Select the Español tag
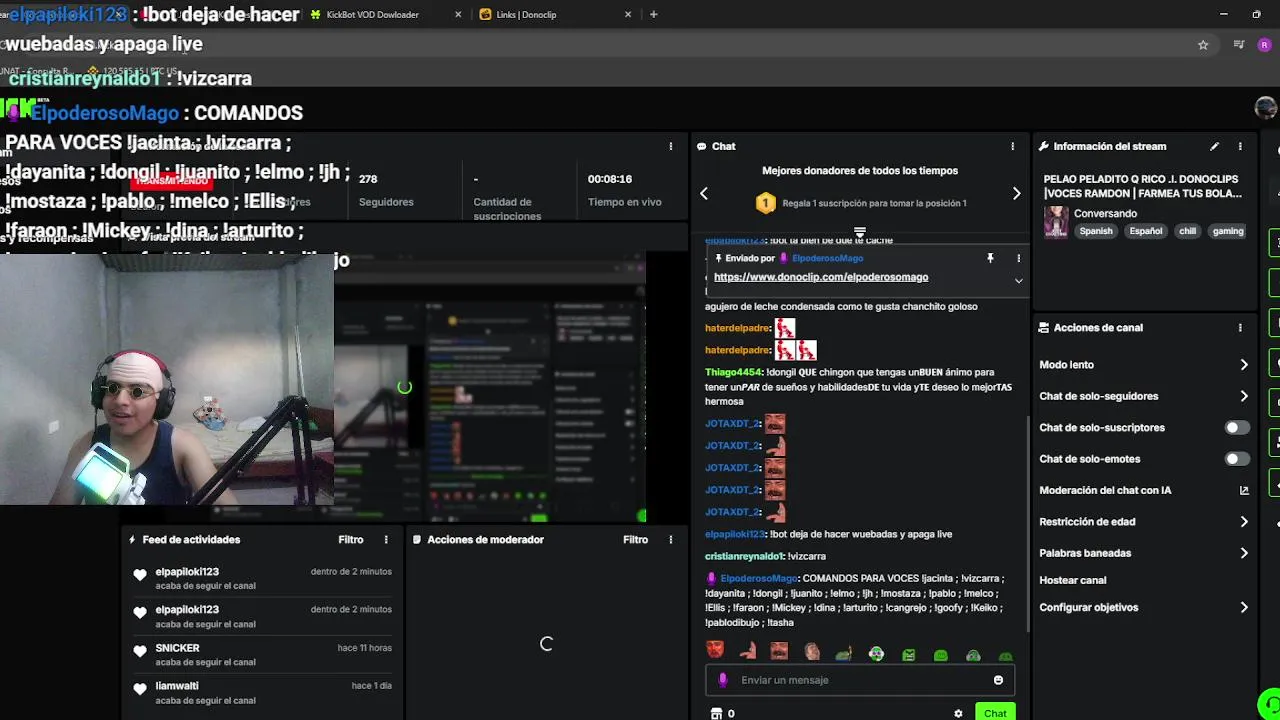Screen dimensions: 1280x720 [1145, 231]
